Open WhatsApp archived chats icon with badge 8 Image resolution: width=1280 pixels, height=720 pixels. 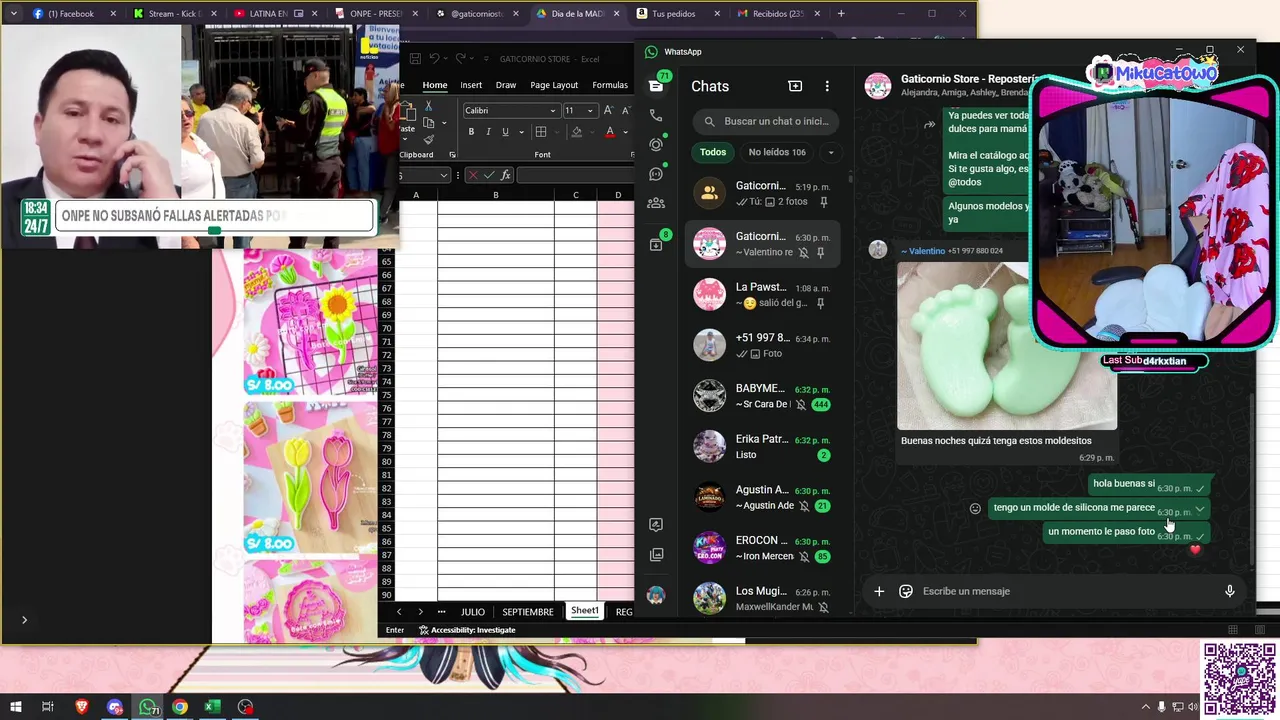[656, 244]
